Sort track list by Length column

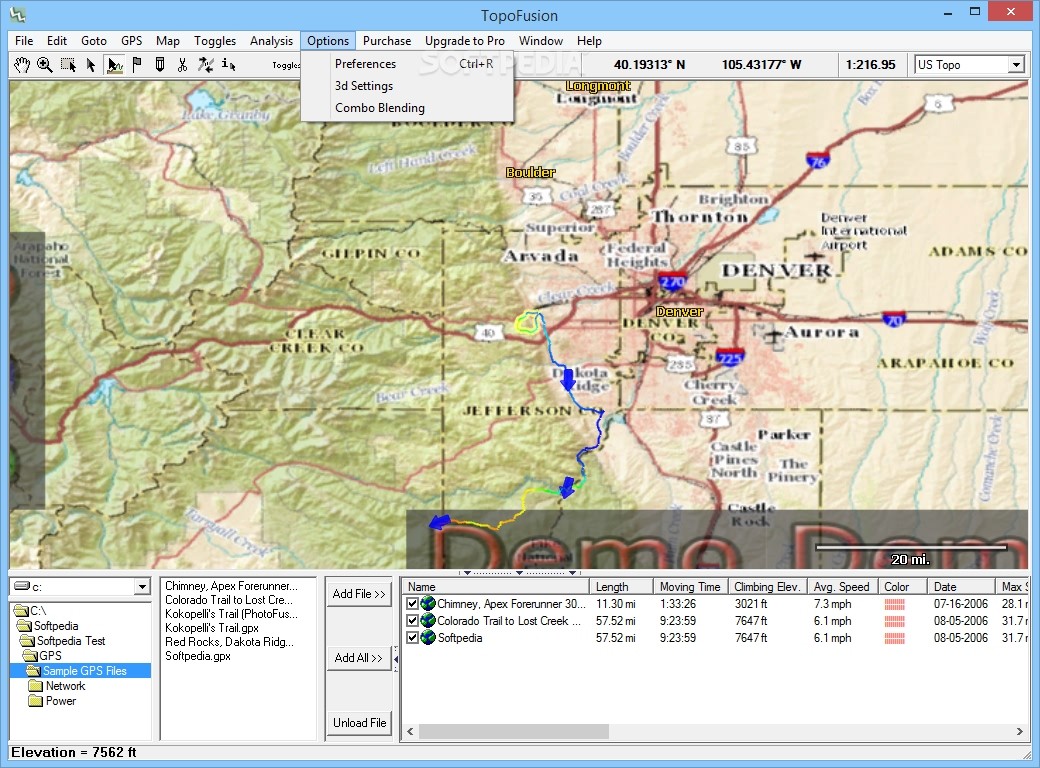tap(621, 586)
